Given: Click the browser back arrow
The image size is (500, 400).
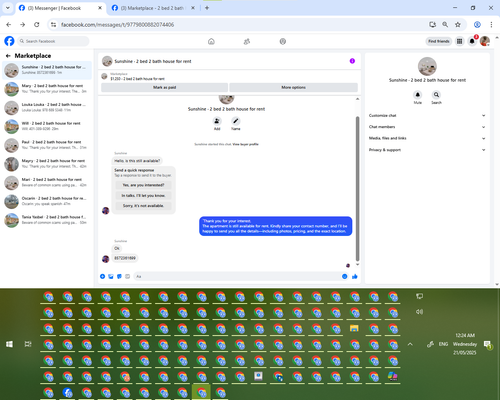Looking at the screenshot, I should pos(9,24).
